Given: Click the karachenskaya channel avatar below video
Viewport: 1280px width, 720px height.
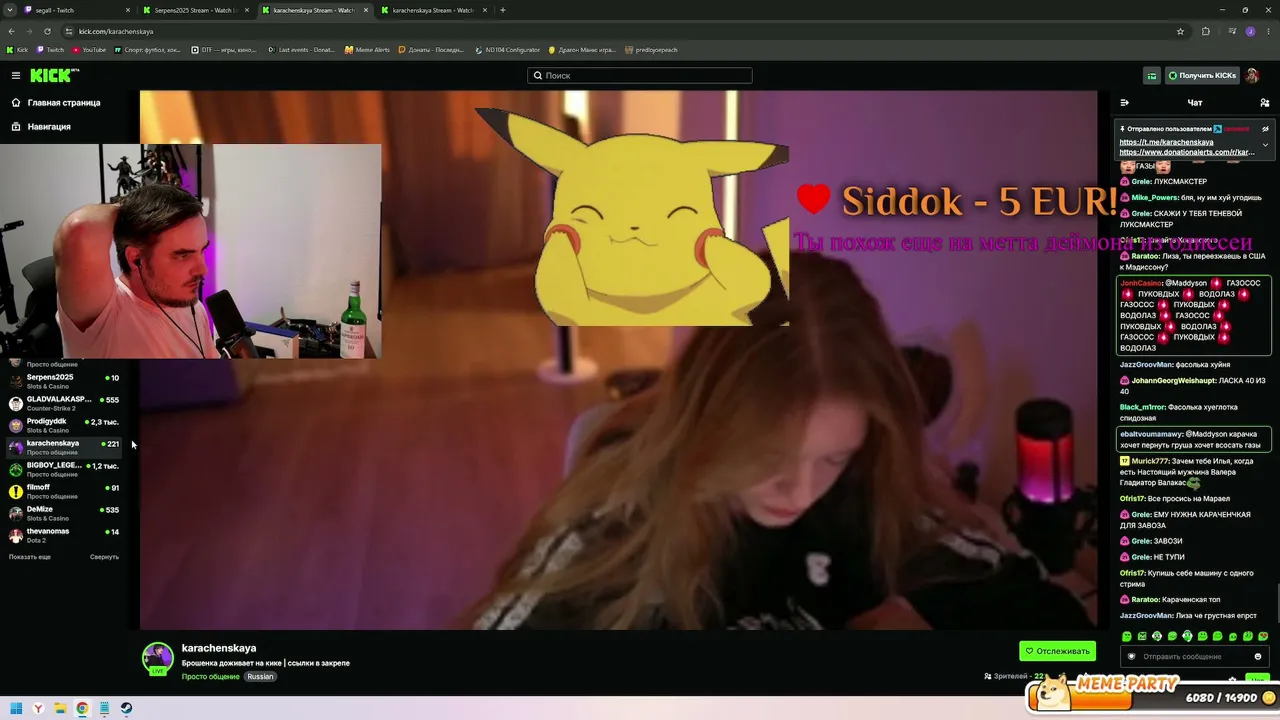Looking at the screenshot, I should pyautogui.click(x=157, y=658).
